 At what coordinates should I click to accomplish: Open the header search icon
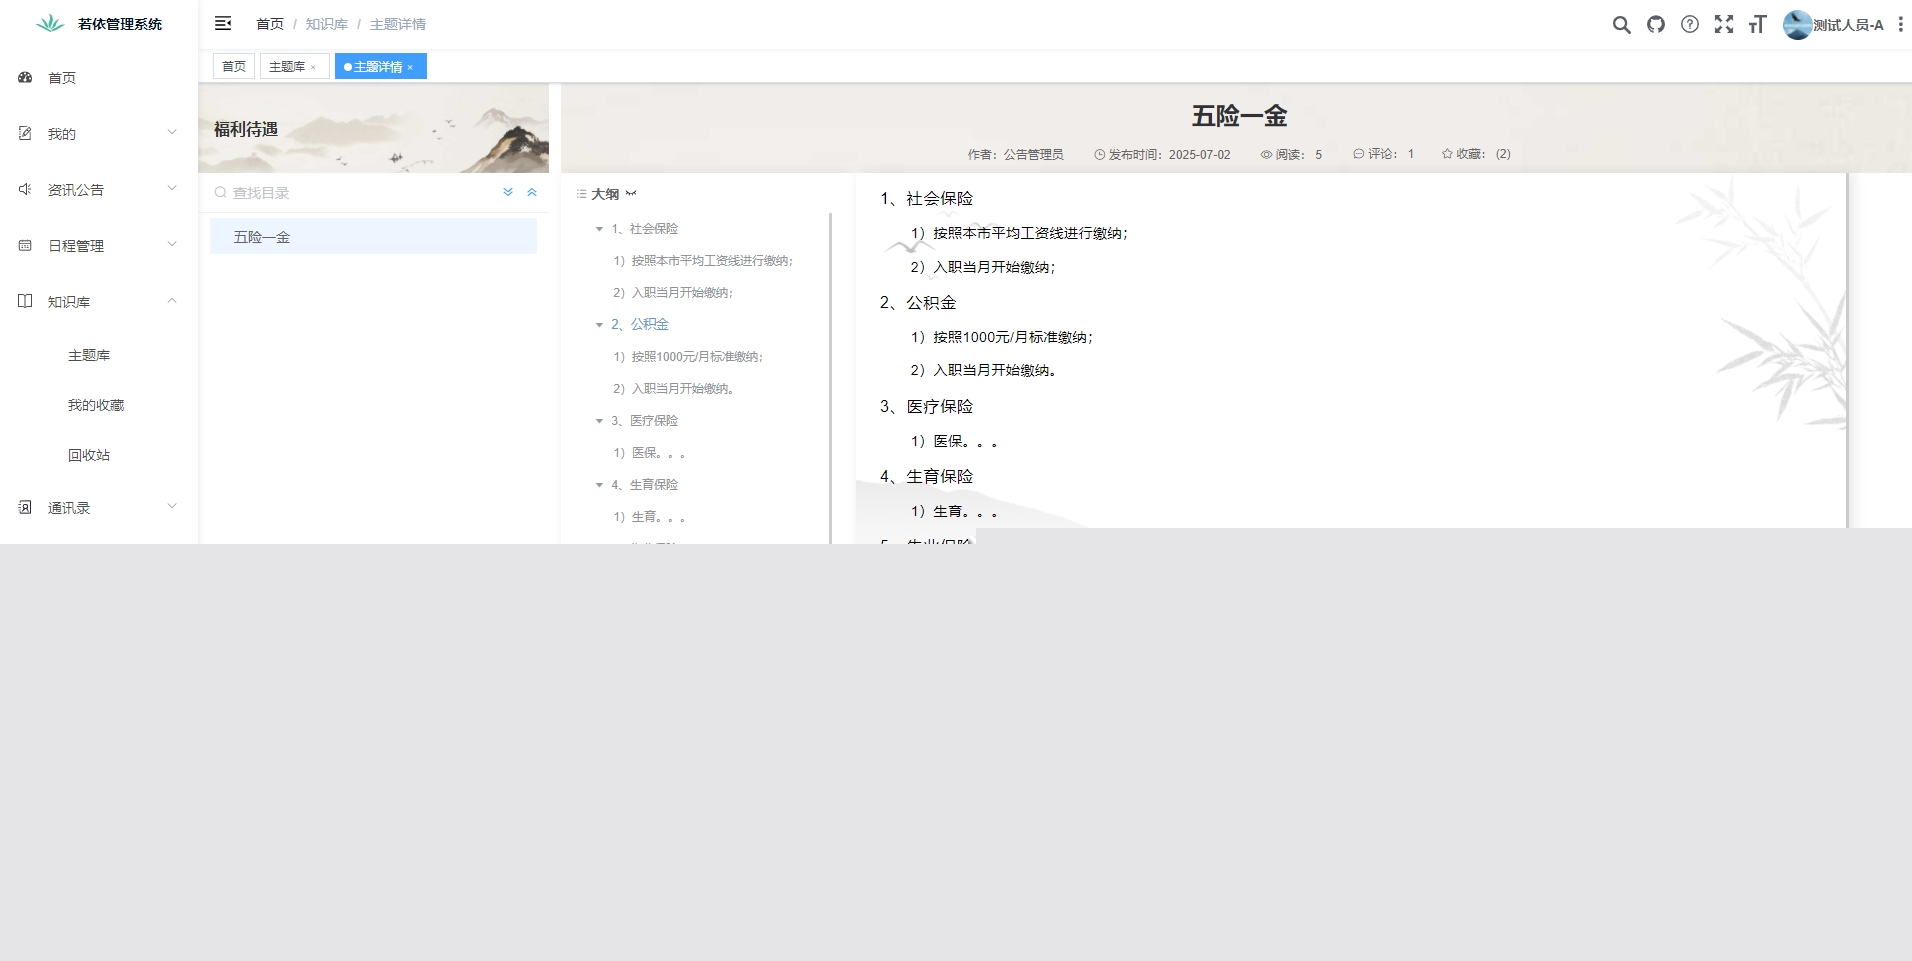tap(1621, 25)
